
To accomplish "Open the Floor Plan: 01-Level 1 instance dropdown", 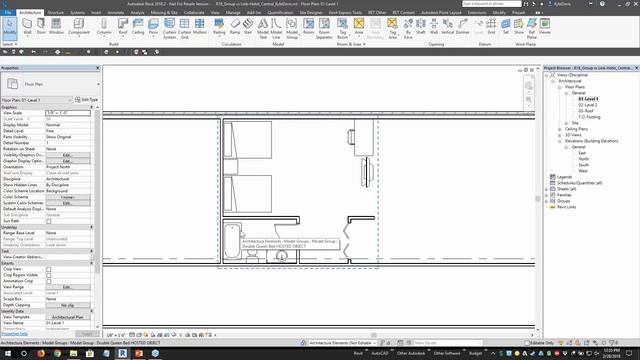I will [36, 100].
